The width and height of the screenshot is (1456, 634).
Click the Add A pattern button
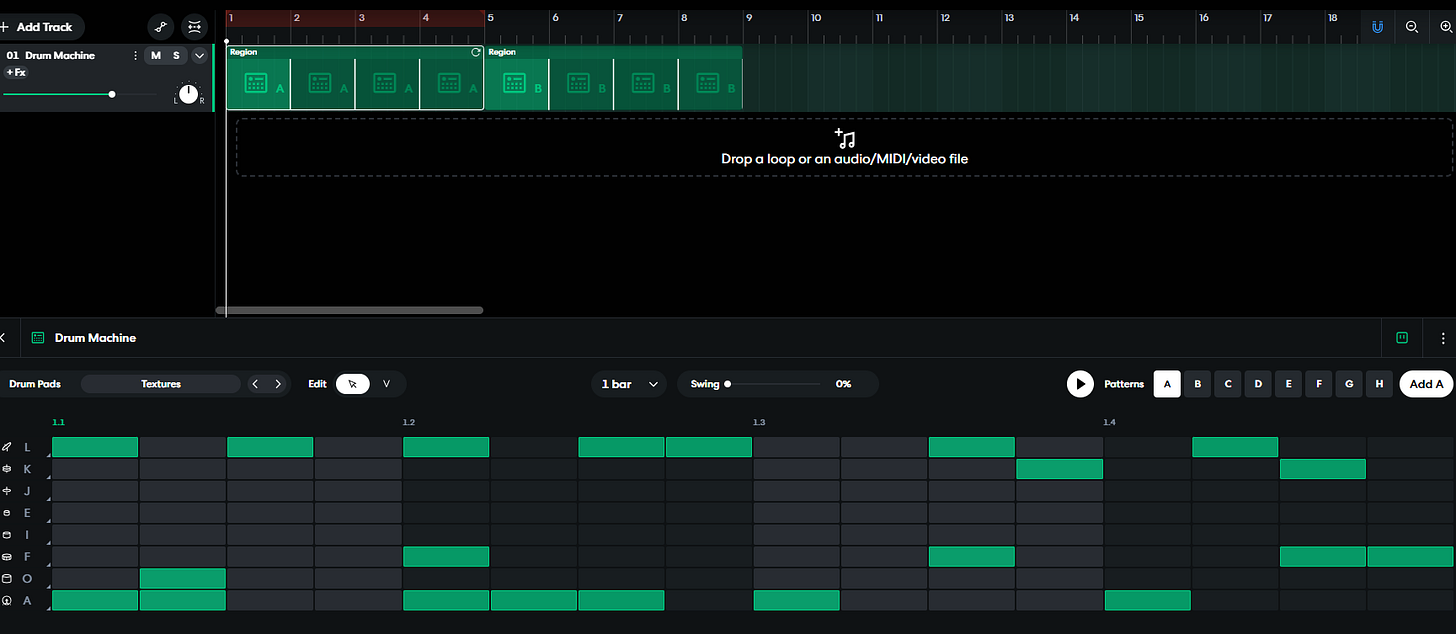[x=1425, y=383]
